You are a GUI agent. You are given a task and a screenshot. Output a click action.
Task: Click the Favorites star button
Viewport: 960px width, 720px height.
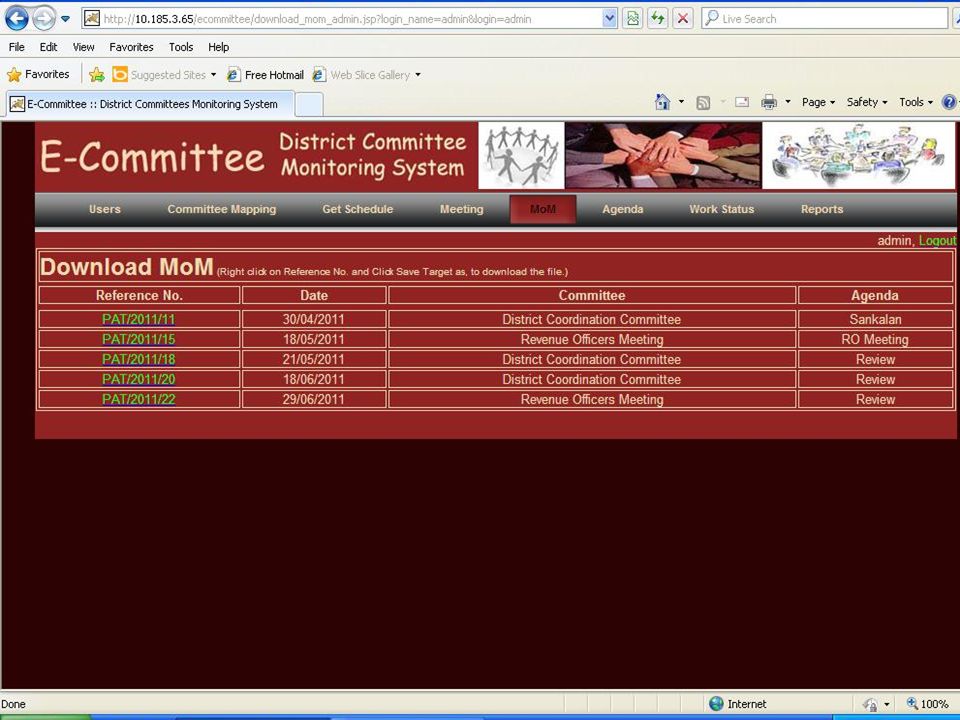pyautogui.click(x=39, y=75)
